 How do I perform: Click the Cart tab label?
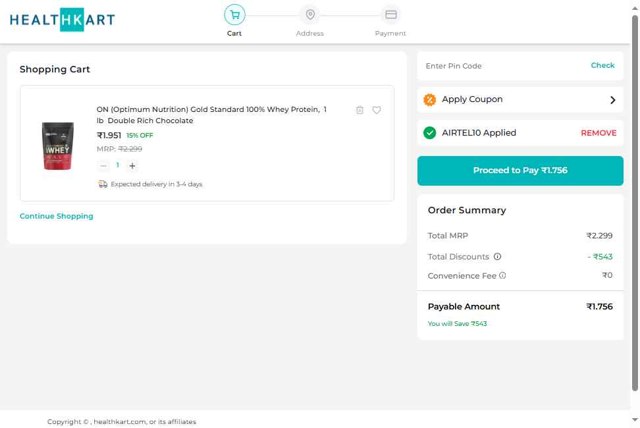[x=234, y=33]
